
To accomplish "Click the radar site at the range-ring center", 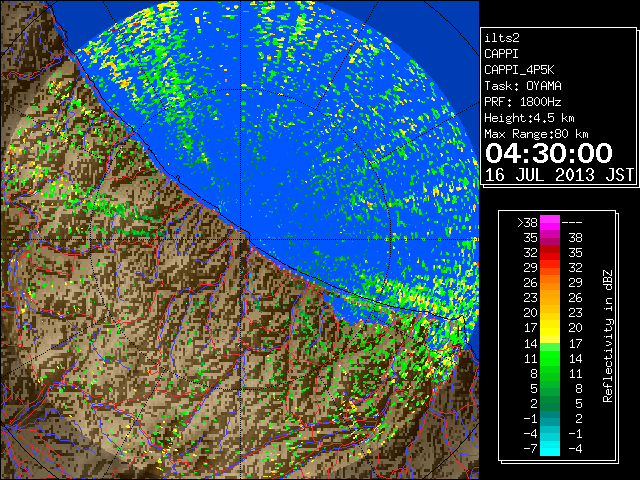I will point(241,239).
